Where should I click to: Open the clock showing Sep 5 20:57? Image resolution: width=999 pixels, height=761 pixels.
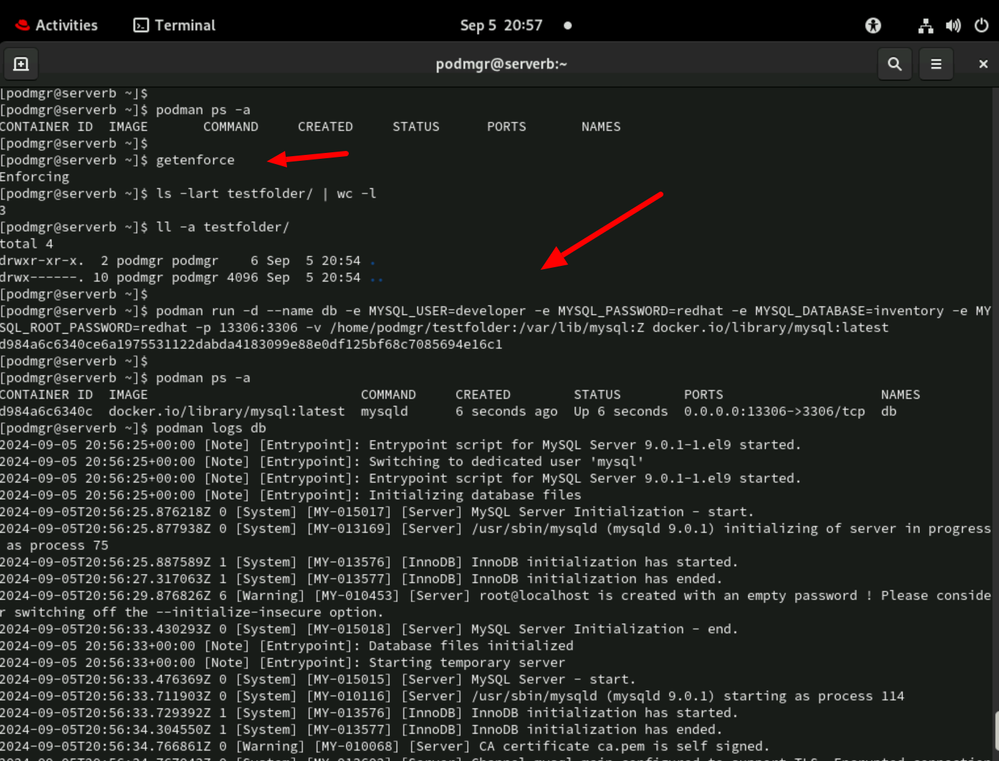[x=501, y=25]
